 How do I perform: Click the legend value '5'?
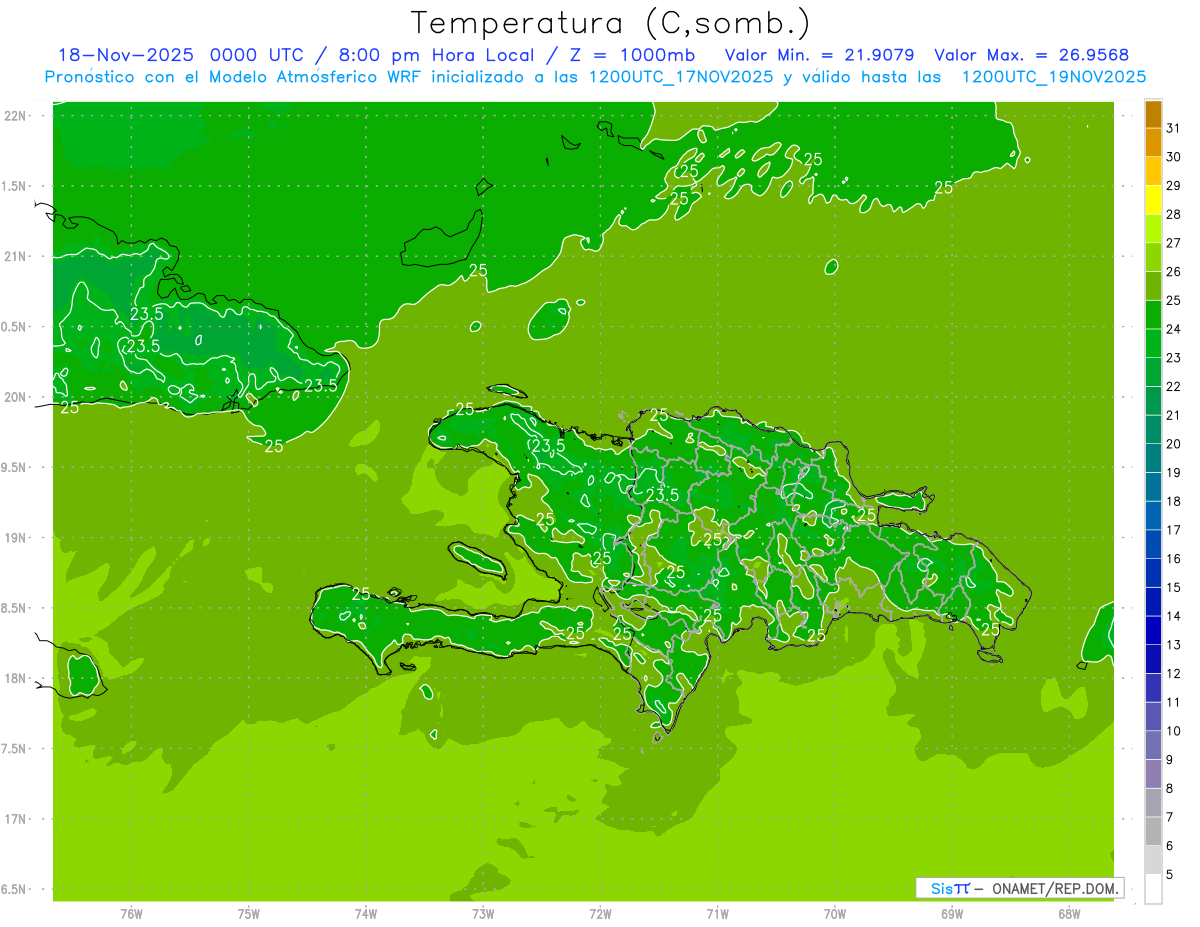1170,875
